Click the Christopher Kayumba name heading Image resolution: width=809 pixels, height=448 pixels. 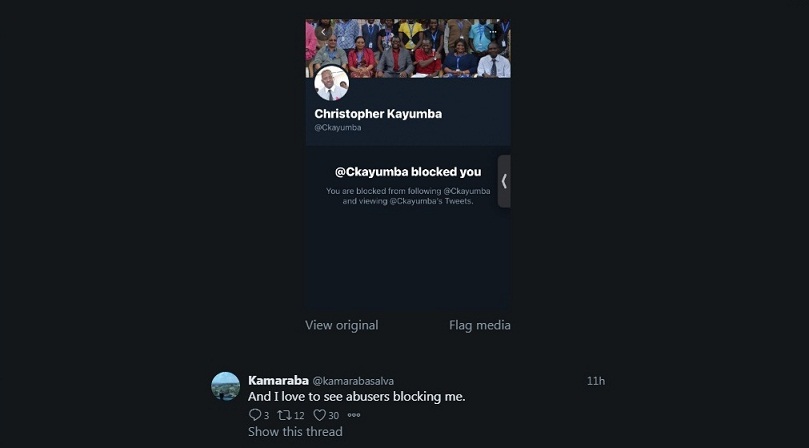378,114
